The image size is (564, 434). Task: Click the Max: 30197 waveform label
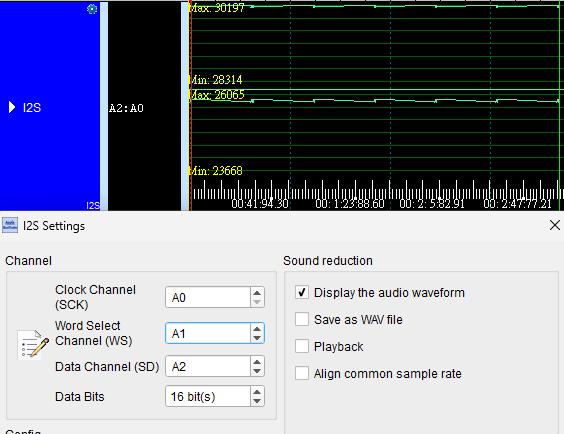tap(217, 8)
